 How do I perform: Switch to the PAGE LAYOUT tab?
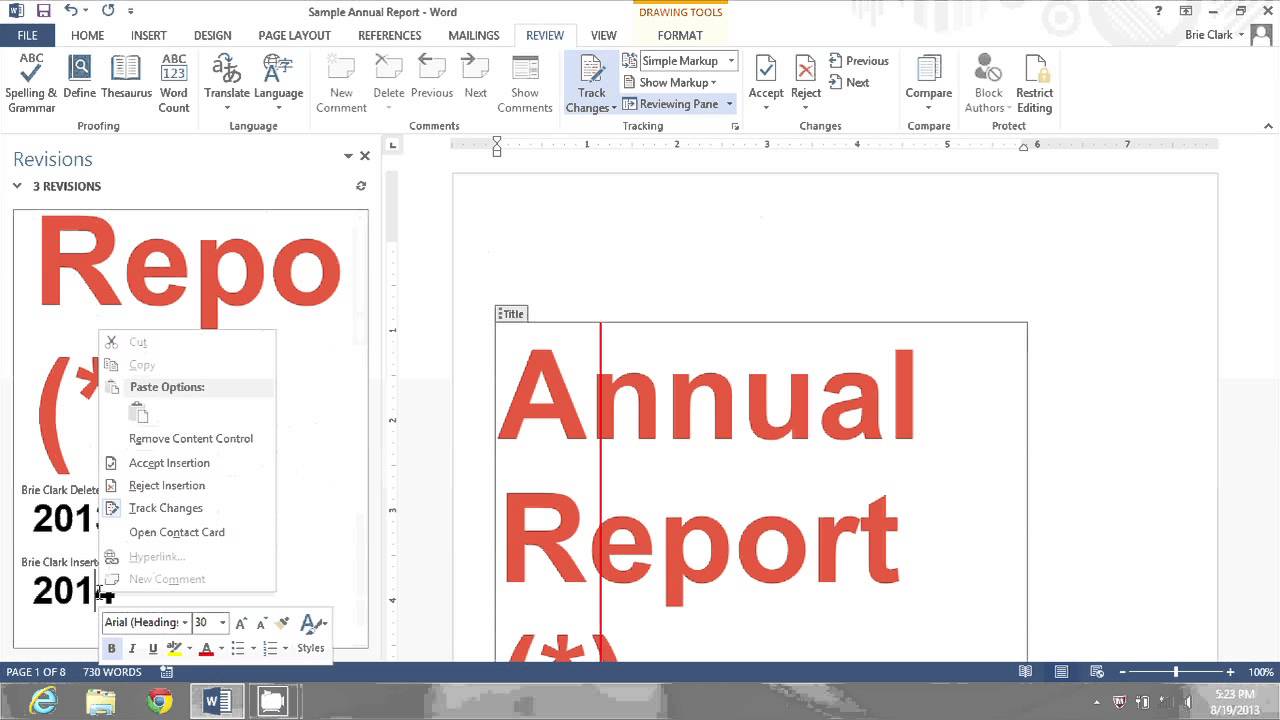click(x=294, y=35)
